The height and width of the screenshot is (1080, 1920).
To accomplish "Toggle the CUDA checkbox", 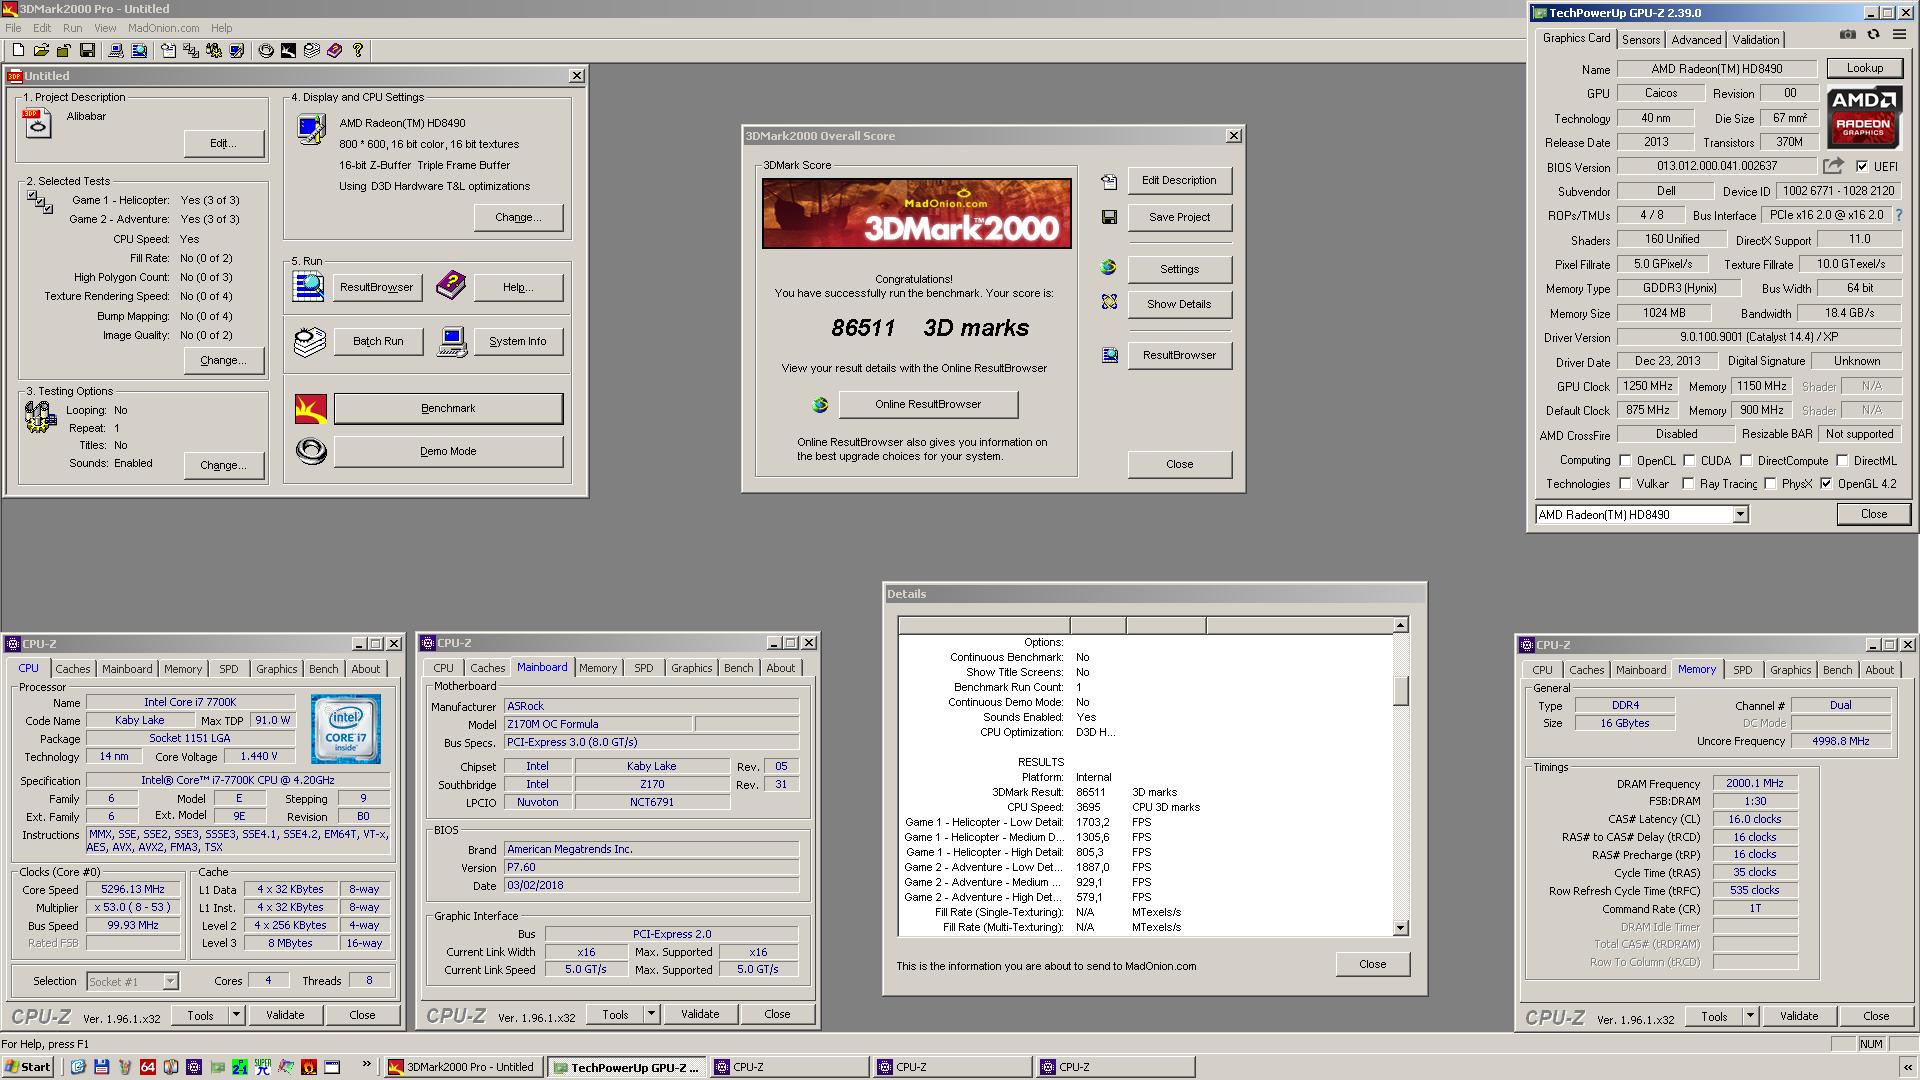I will 1689,461.
